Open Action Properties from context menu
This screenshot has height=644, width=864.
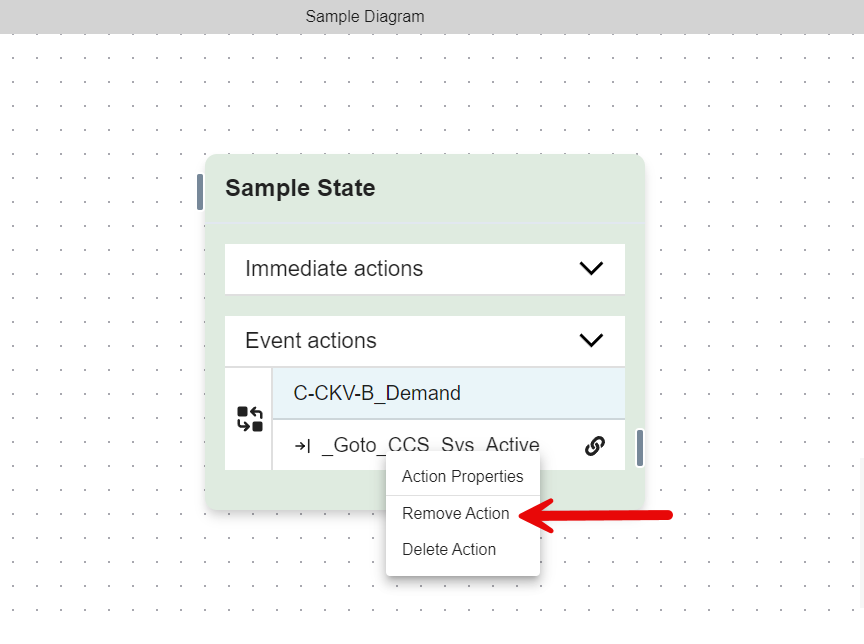(463, 477)
